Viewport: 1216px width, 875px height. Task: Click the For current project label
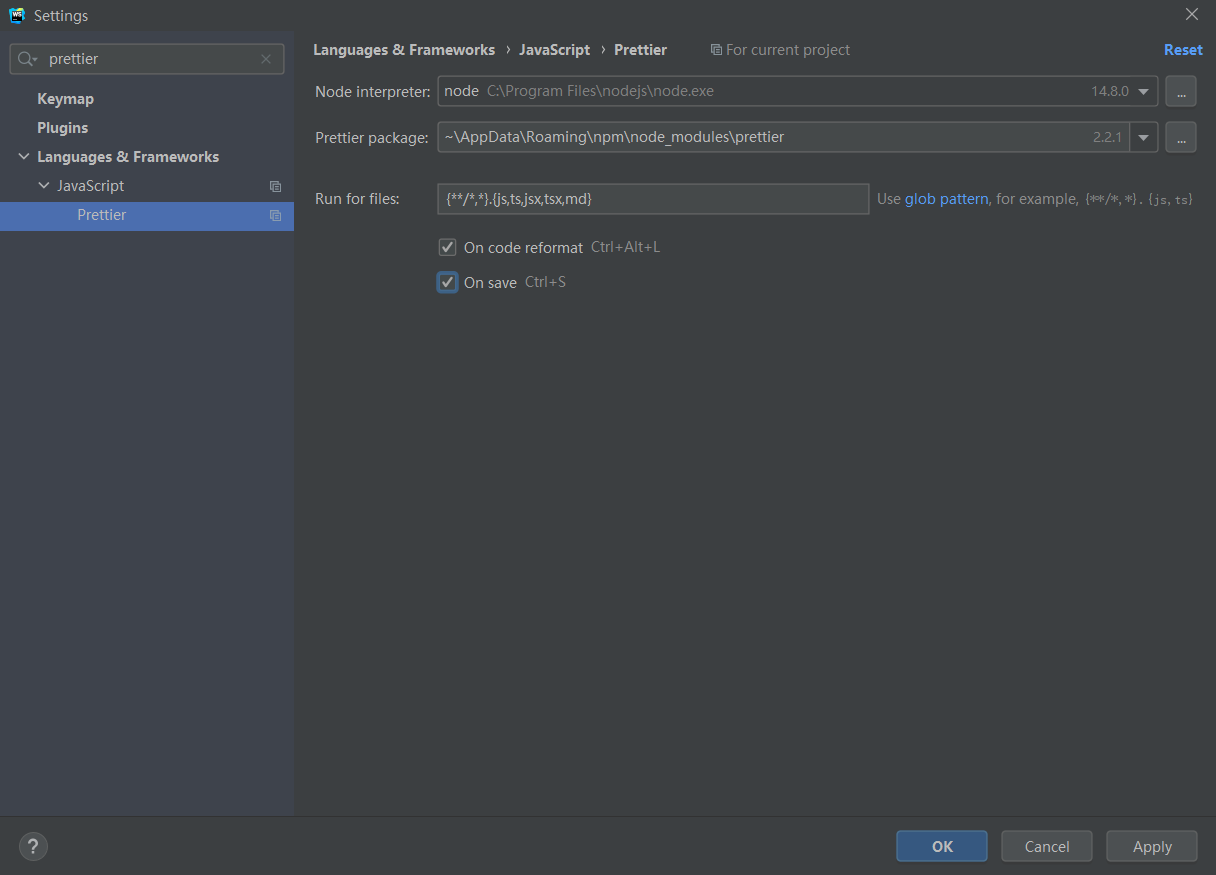(x=788, y=50)
